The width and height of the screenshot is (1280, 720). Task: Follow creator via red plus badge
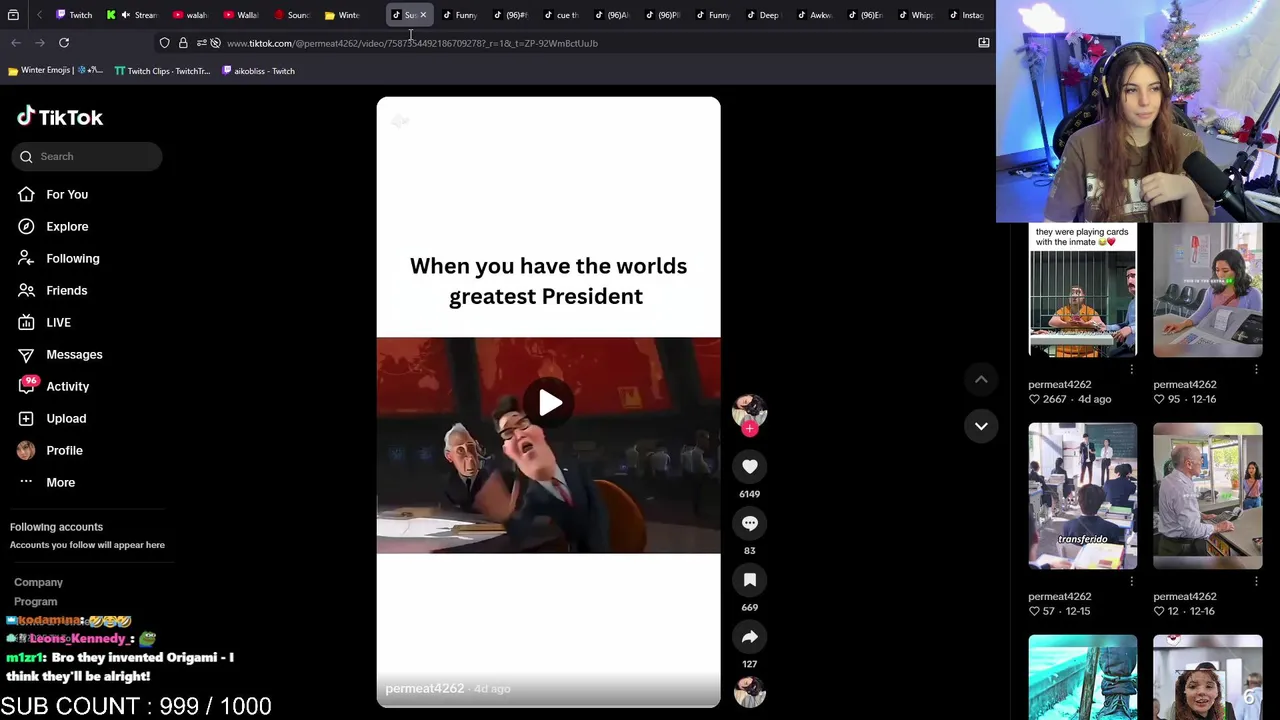750,429
